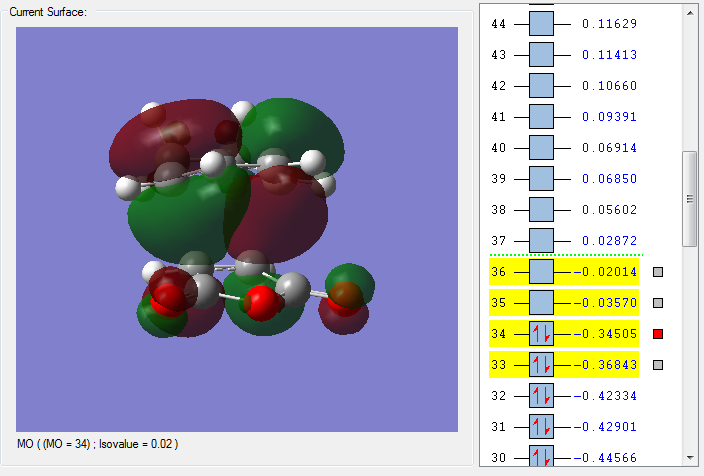
Task: Click energy value -0.42334
Action: click(x=605, y=396)
